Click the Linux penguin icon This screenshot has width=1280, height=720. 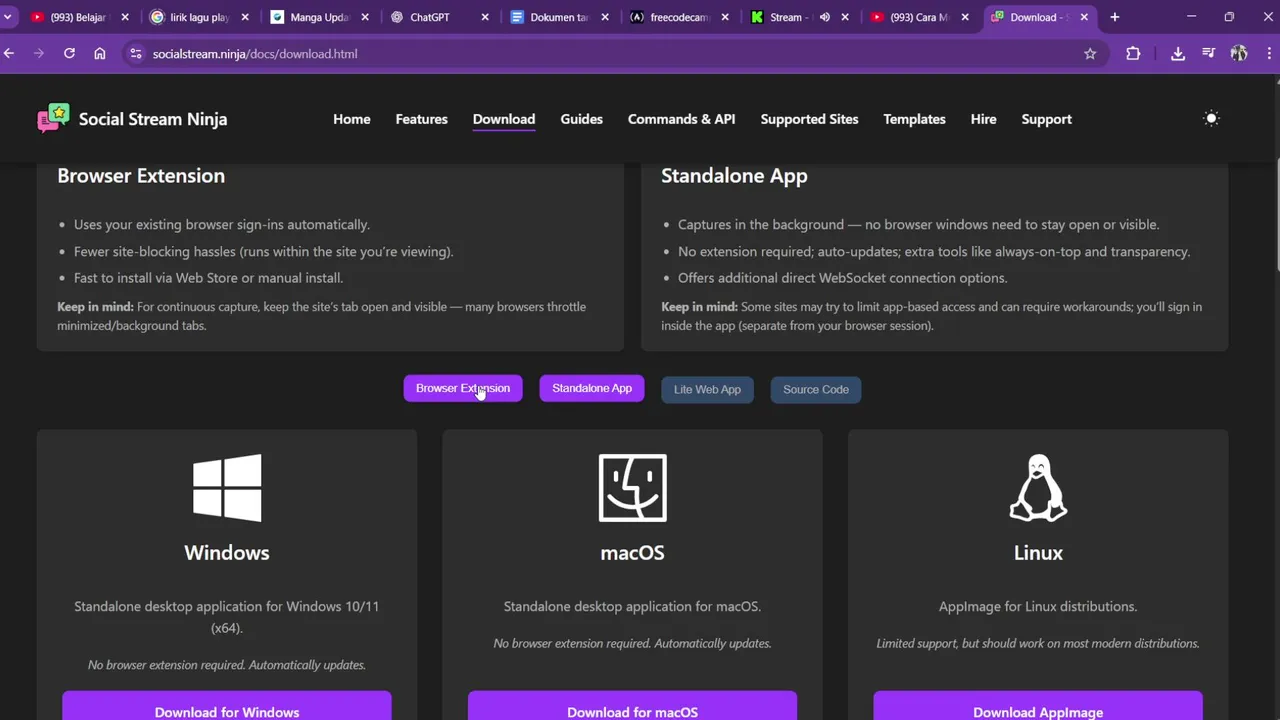pyautogui.click(x=1038, y=488)
